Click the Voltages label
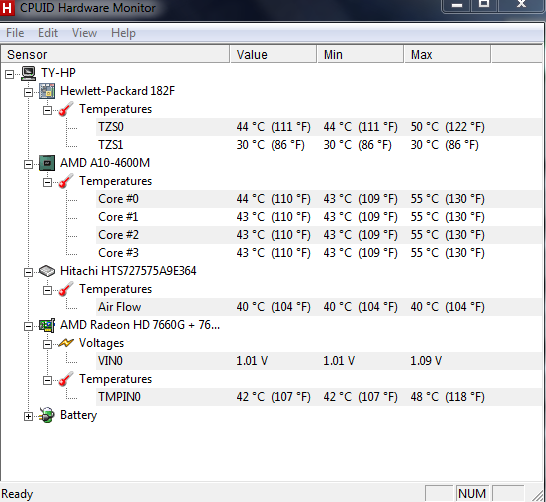The height and width of the screenshot is (502, 546). tap(101, 343)
